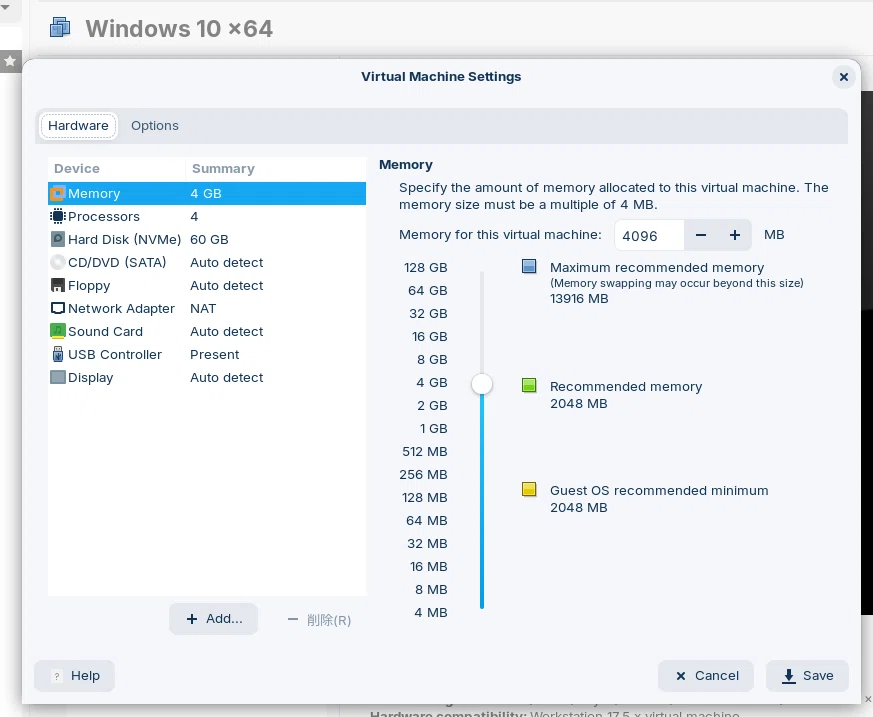Save the virtual machine settings
Image resolution: width=873 pixels, height=717 pixels.
[807, 676]
